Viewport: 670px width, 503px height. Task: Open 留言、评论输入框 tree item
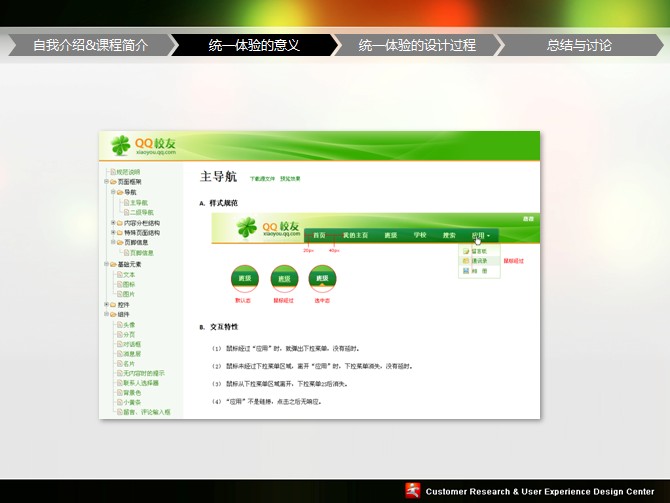tap(147, 412)
